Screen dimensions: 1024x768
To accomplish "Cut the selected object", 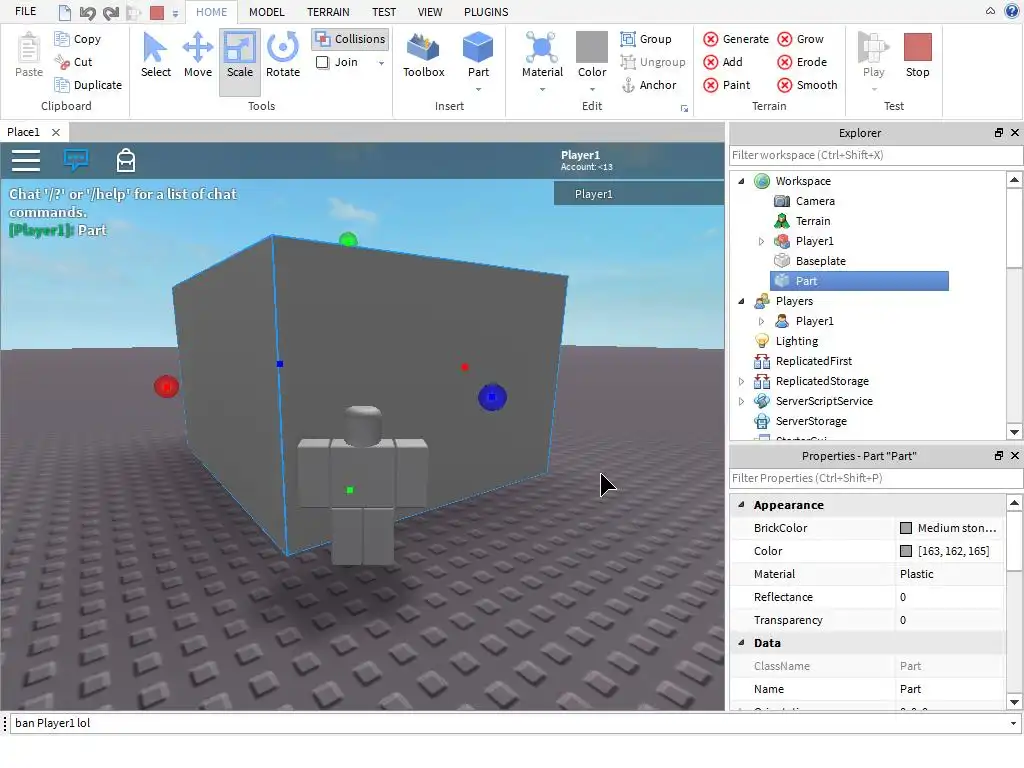I will coord(73,62).
